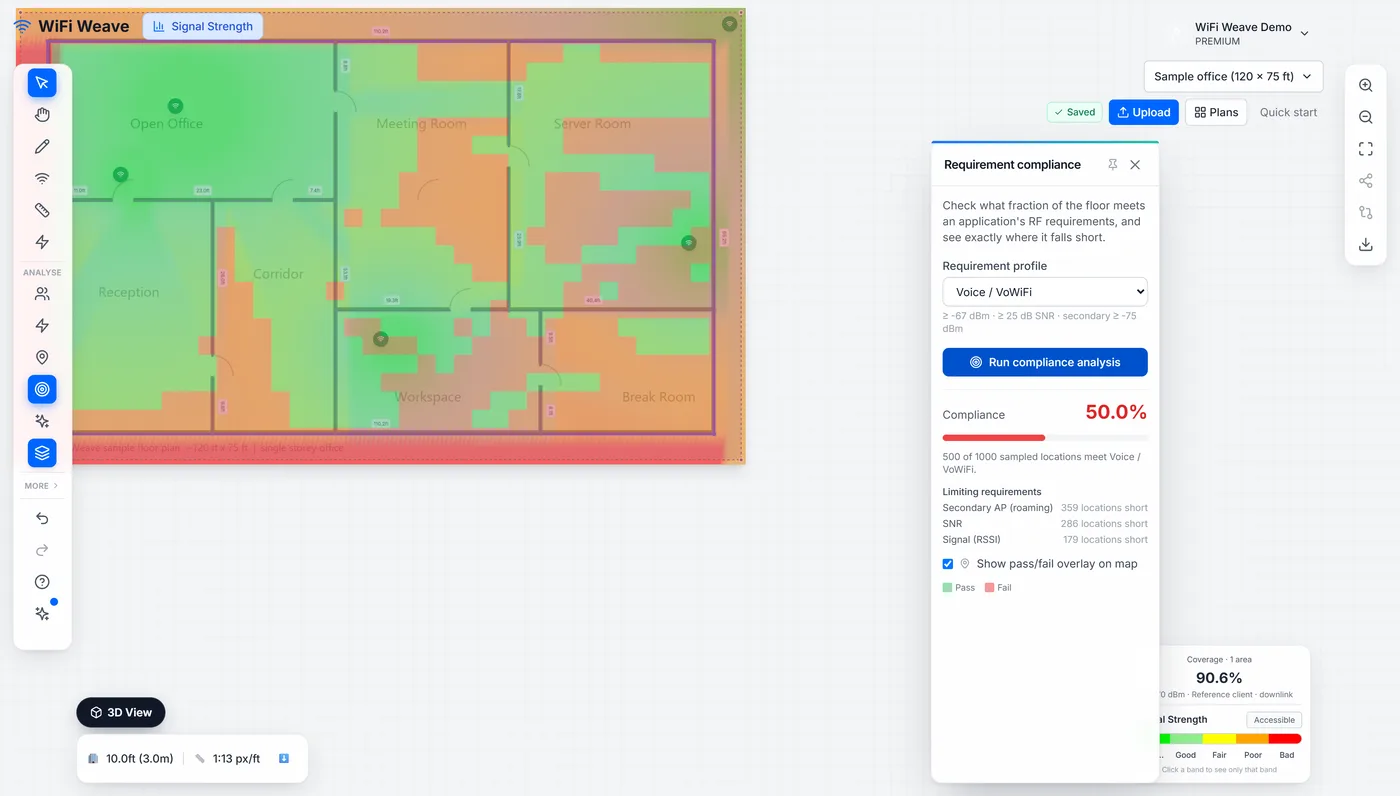Zoom in on the floor plan
Viewport: 1400px width, 796px height.
pyautogui.click(x=1366, y=86)
